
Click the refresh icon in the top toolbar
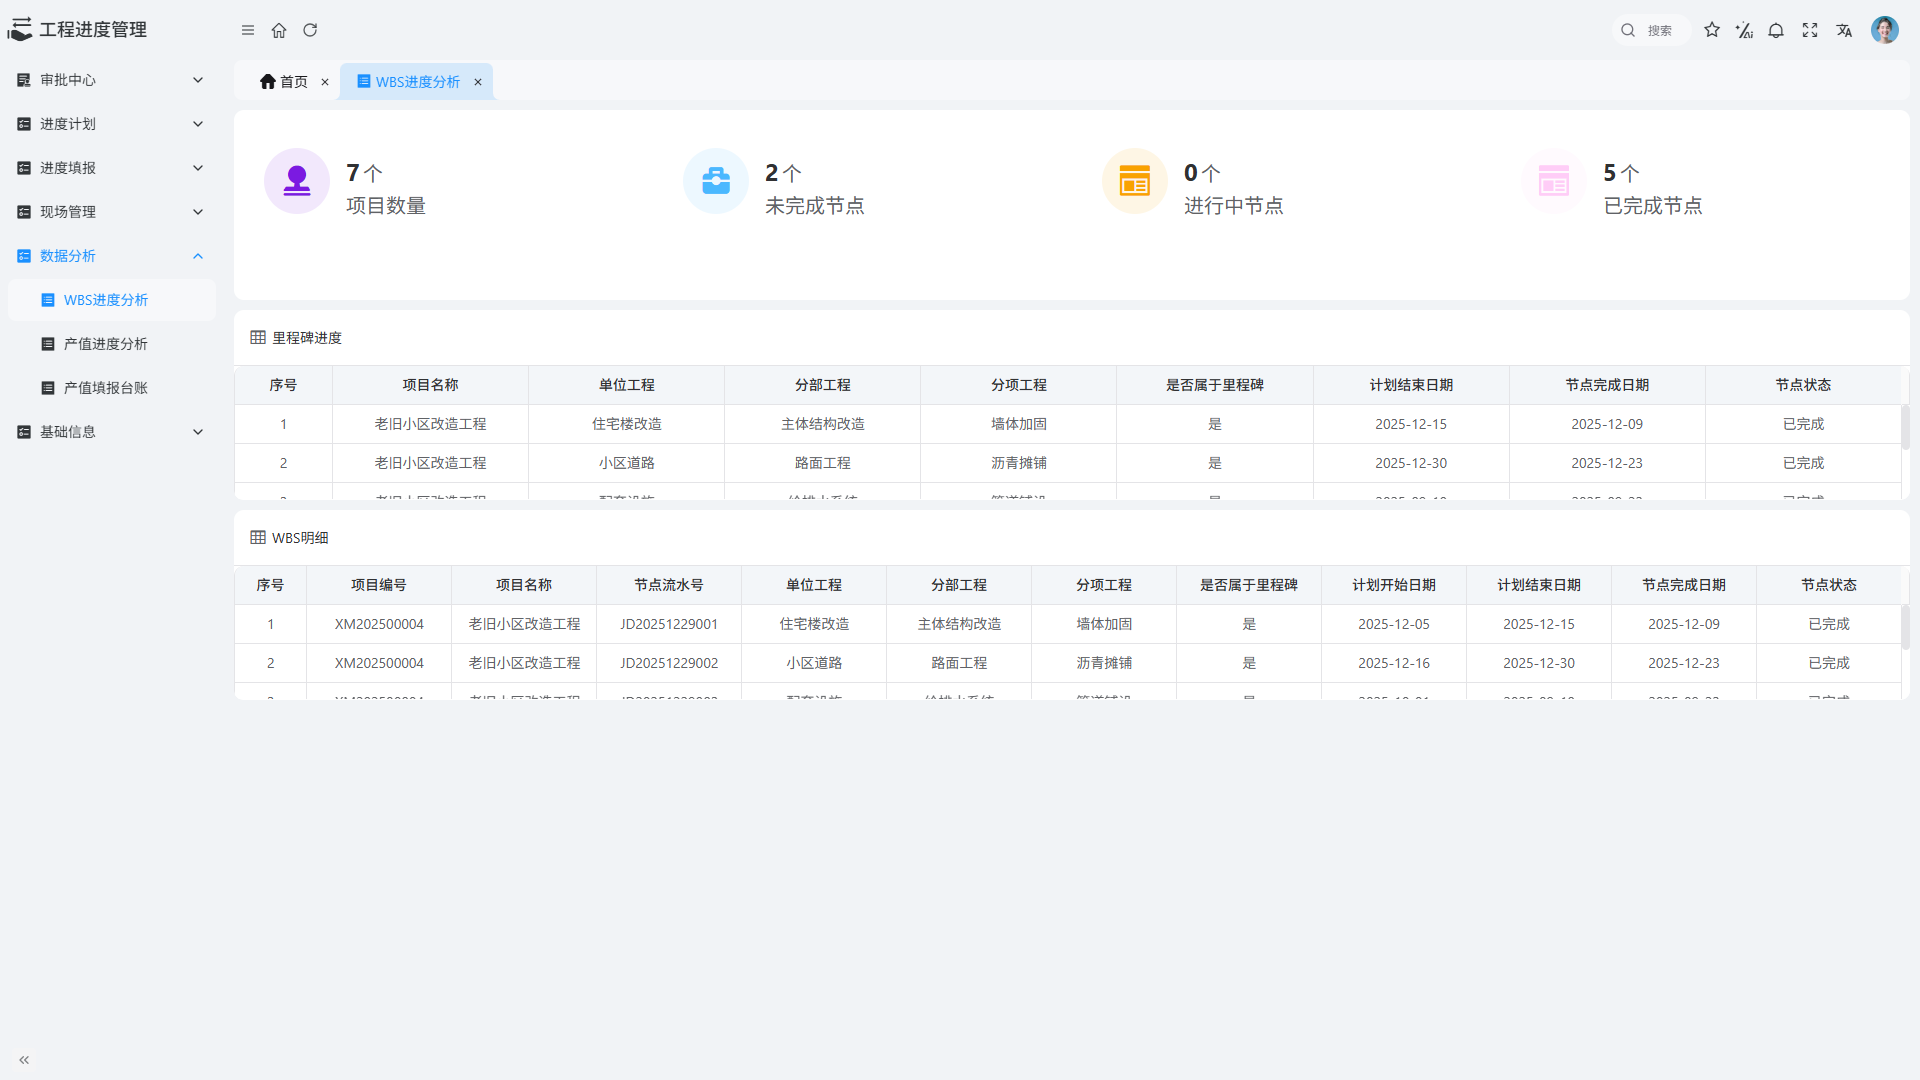coord(310,30)
